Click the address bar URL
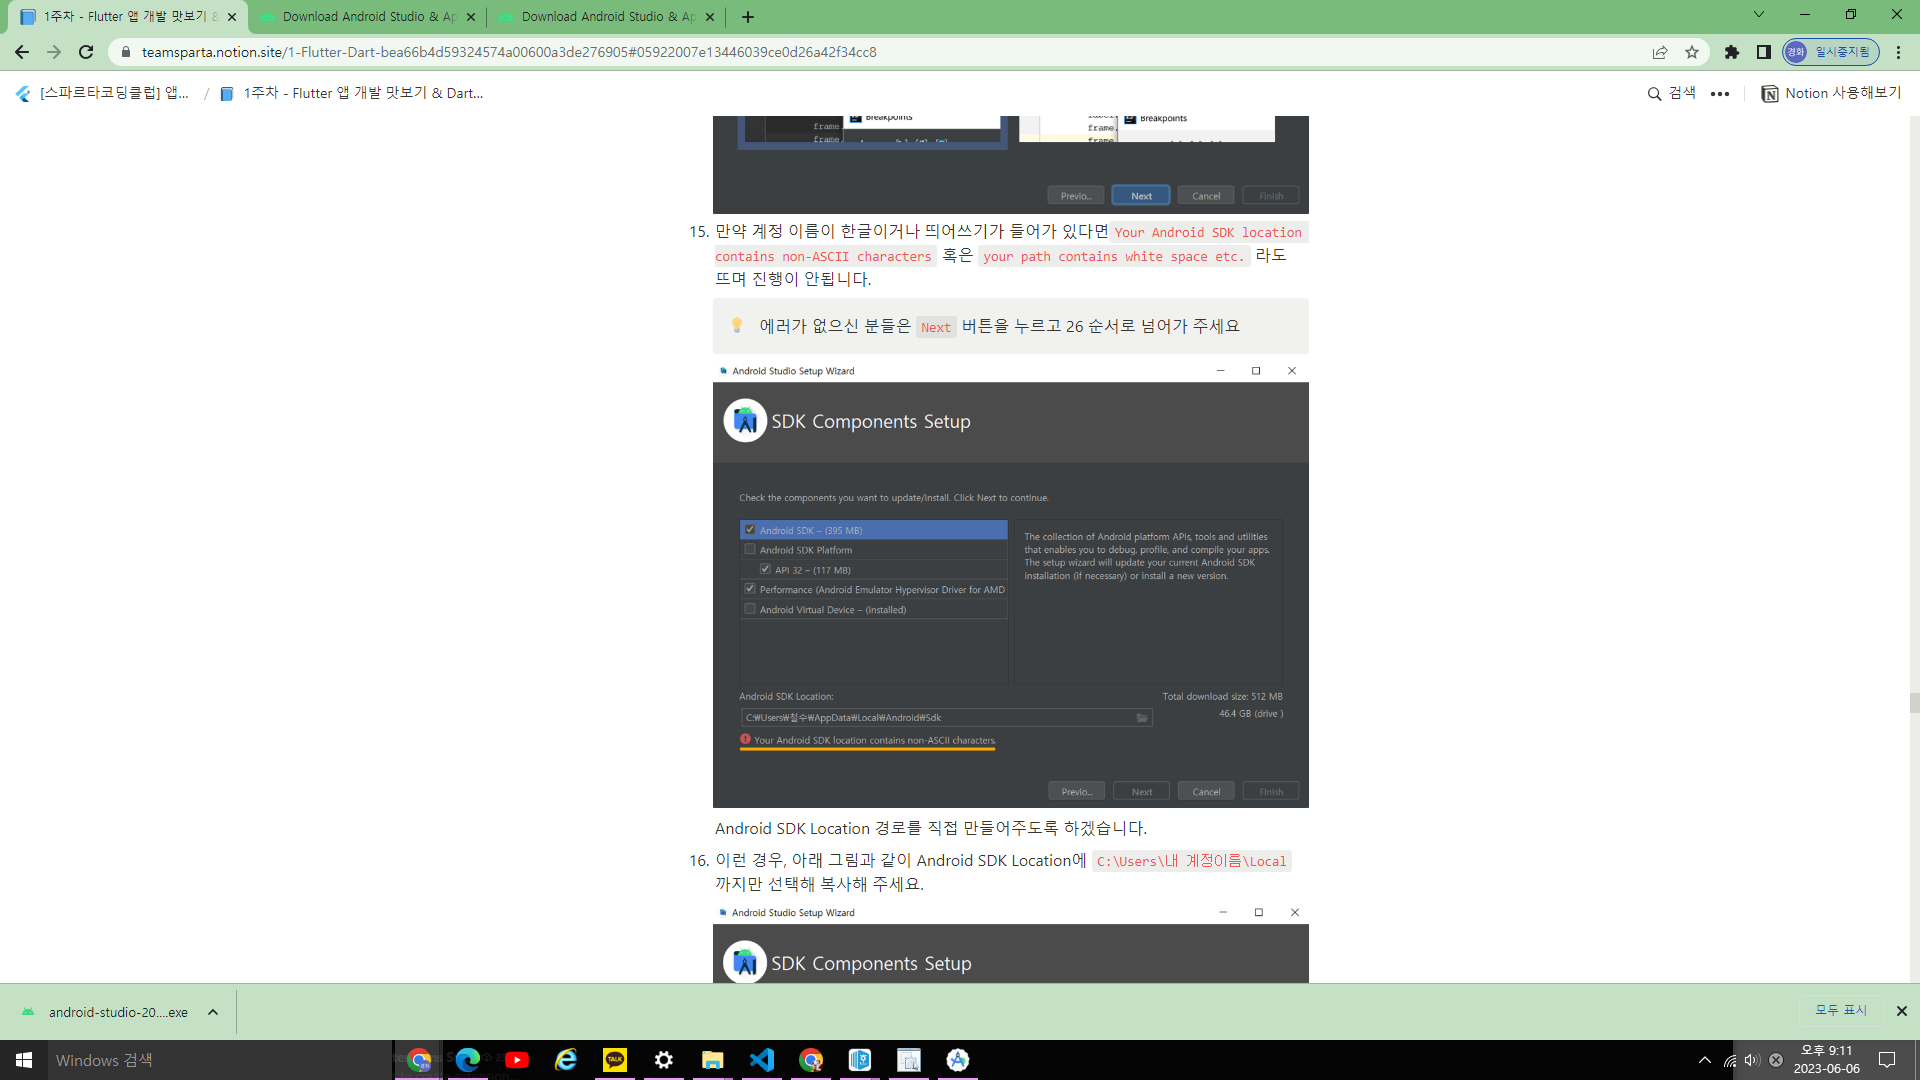 click(509, 52)
